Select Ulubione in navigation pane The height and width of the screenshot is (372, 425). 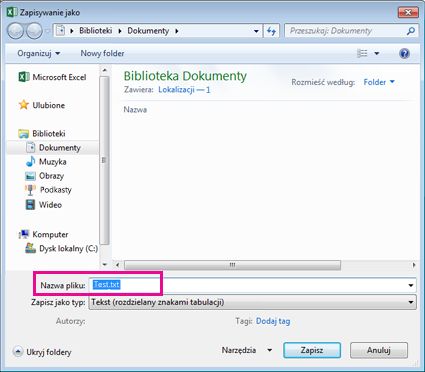coord(49,105)
